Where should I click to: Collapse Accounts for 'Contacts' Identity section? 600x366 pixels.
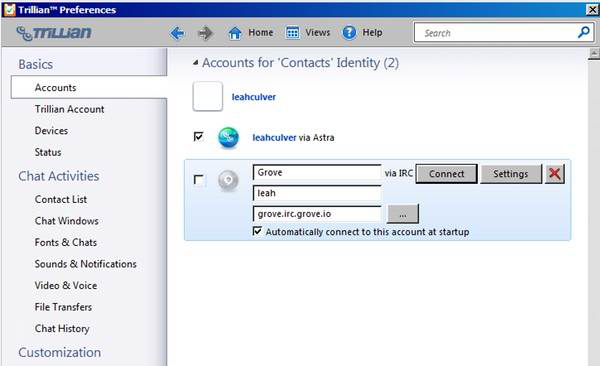click(196, 62)
